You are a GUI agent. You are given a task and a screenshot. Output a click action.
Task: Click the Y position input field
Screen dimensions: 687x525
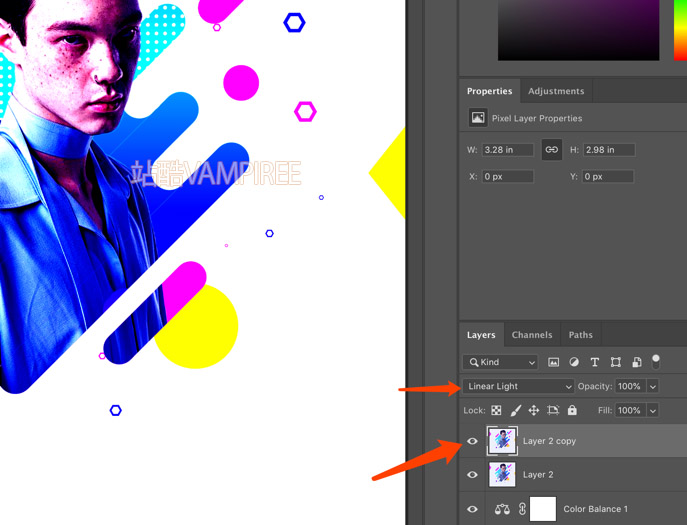tap(608, 176)
